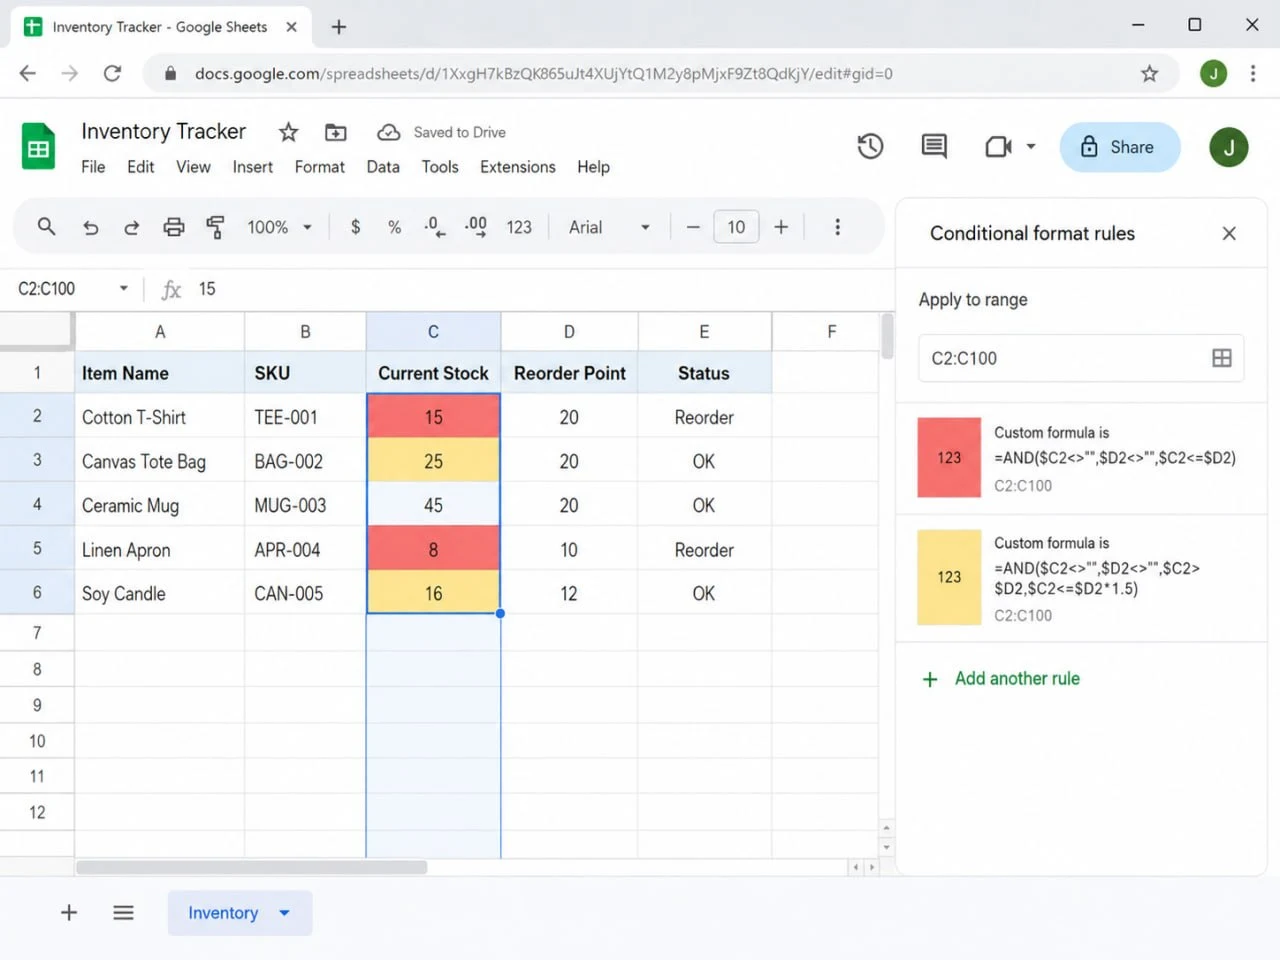Edit the red custom formula rule
Viewport: 1280px width, 960px height.
coord(1081,458)
